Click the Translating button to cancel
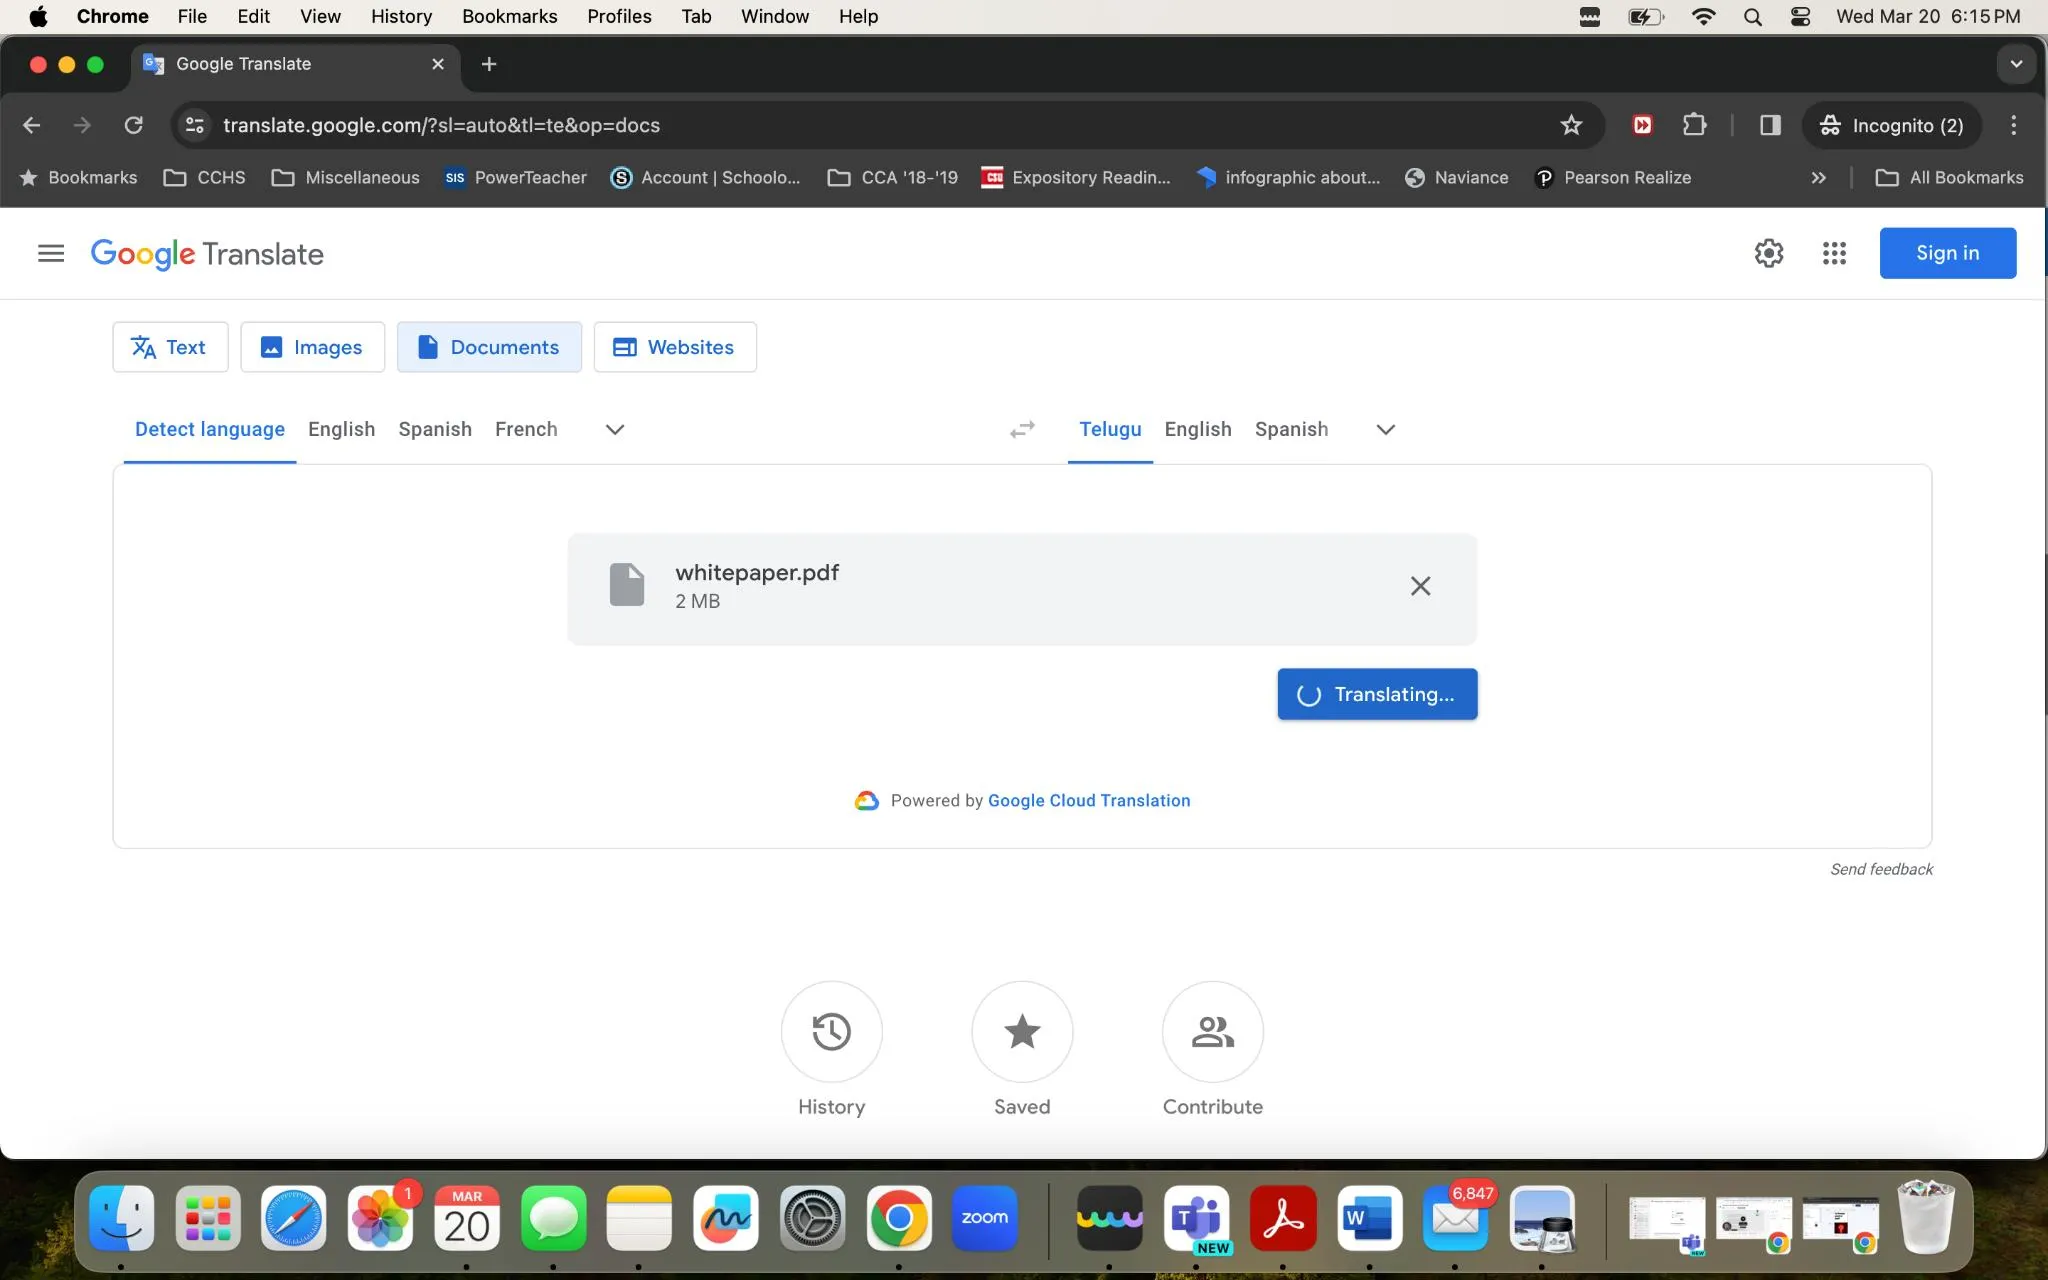Viewport: 2048px width, 1280px height. [x=1376, y=693]
